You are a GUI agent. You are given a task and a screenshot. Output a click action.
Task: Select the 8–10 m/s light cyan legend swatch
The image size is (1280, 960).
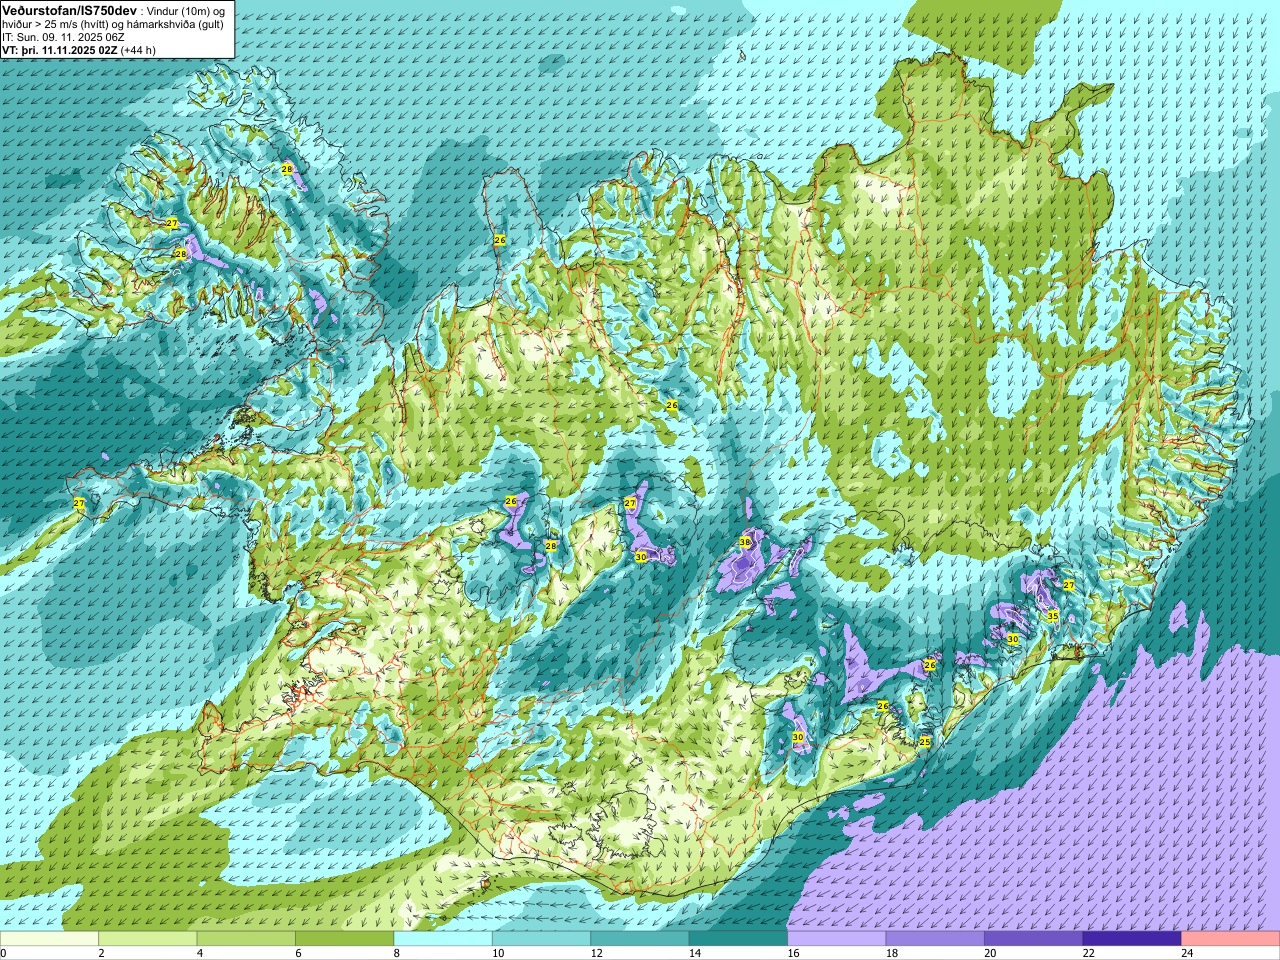[x=443, y=939]
